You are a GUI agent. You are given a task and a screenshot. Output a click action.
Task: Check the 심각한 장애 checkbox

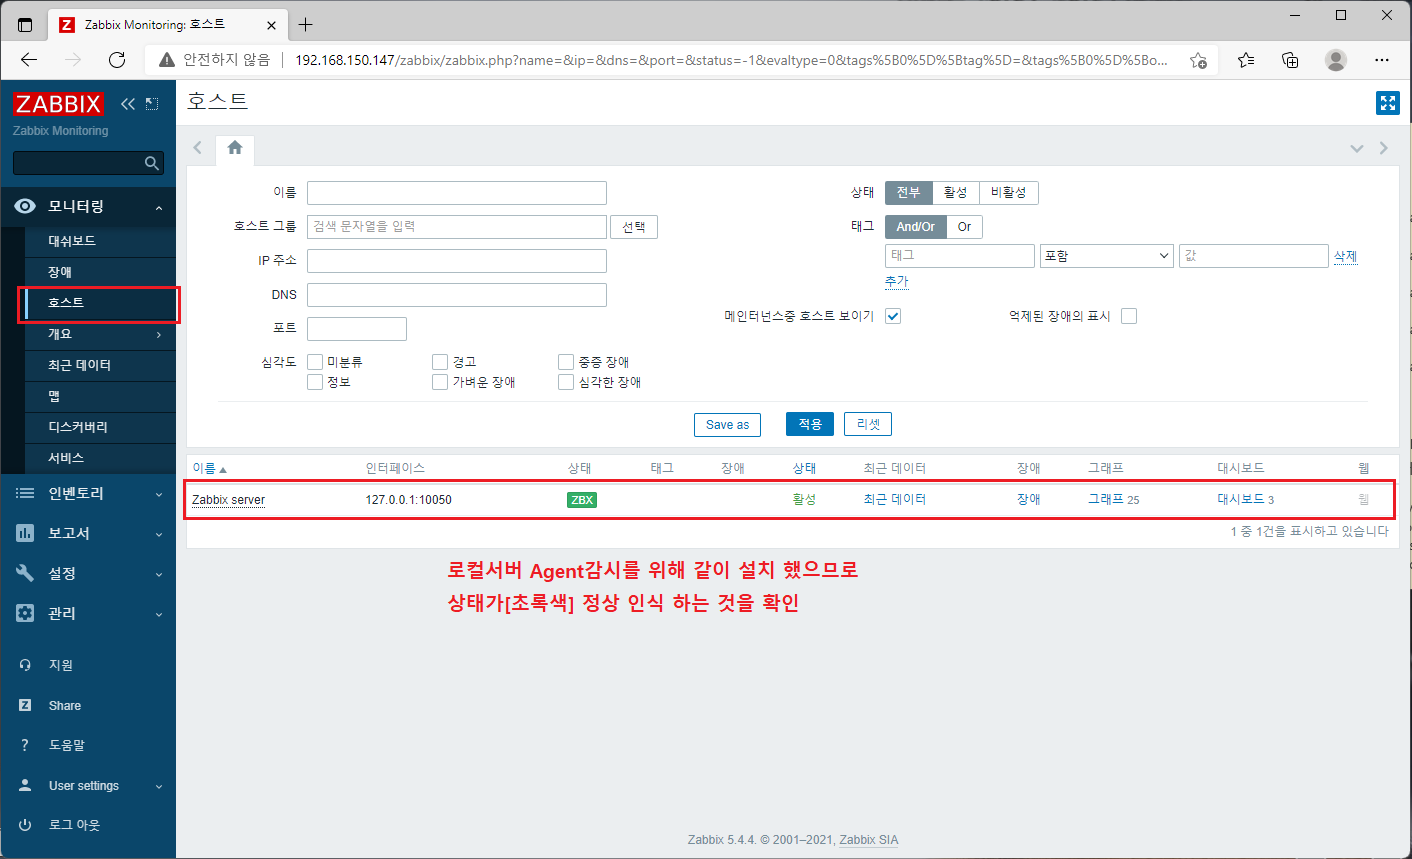[566, 382]
